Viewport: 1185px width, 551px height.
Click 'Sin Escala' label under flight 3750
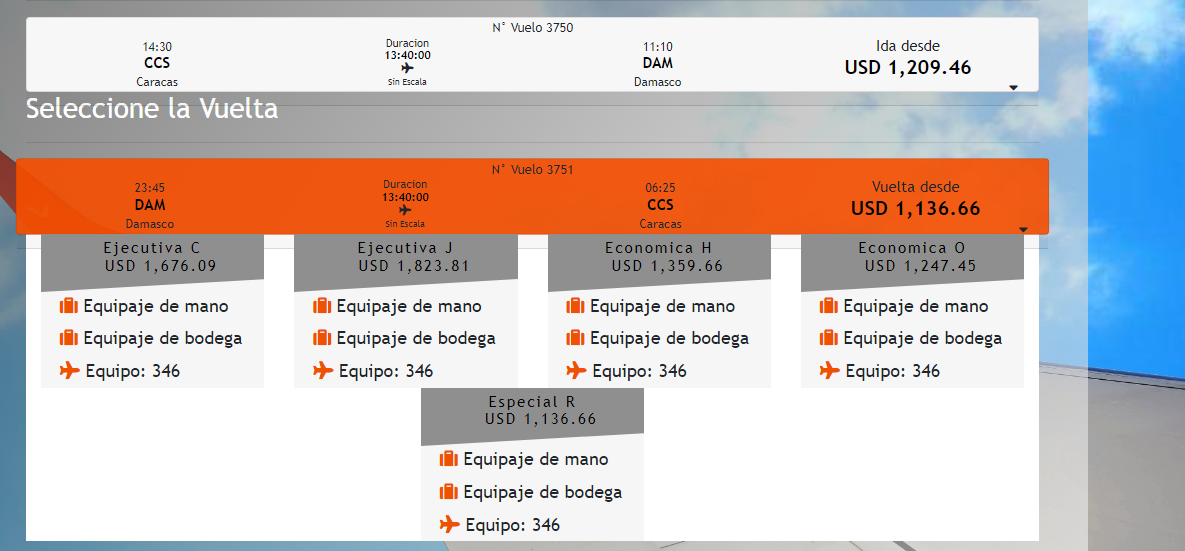pos(407,82)
